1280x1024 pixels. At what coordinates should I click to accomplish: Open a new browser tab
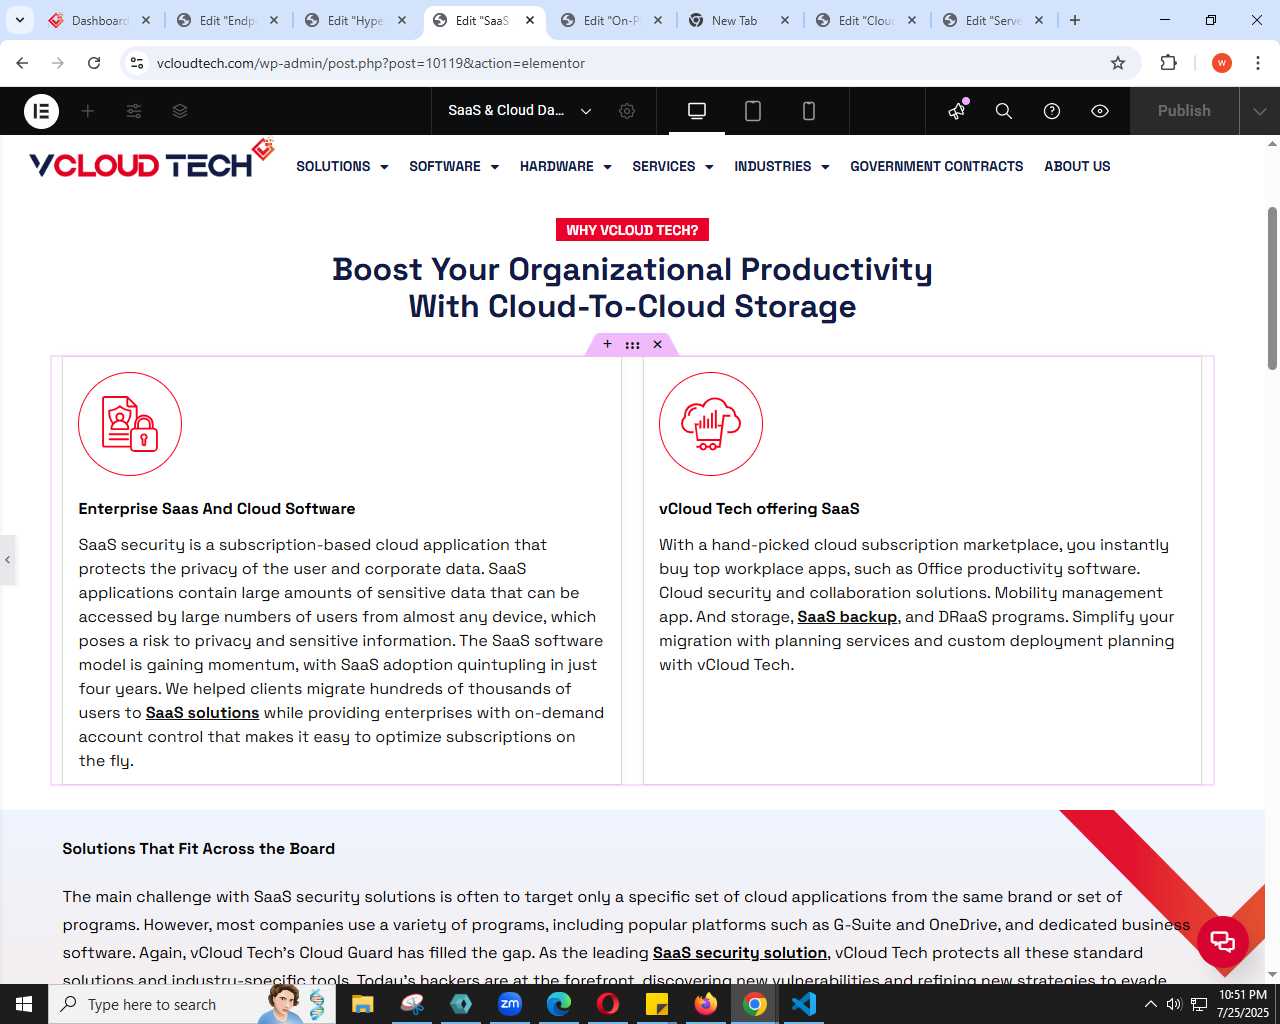tap(1075, 20)
